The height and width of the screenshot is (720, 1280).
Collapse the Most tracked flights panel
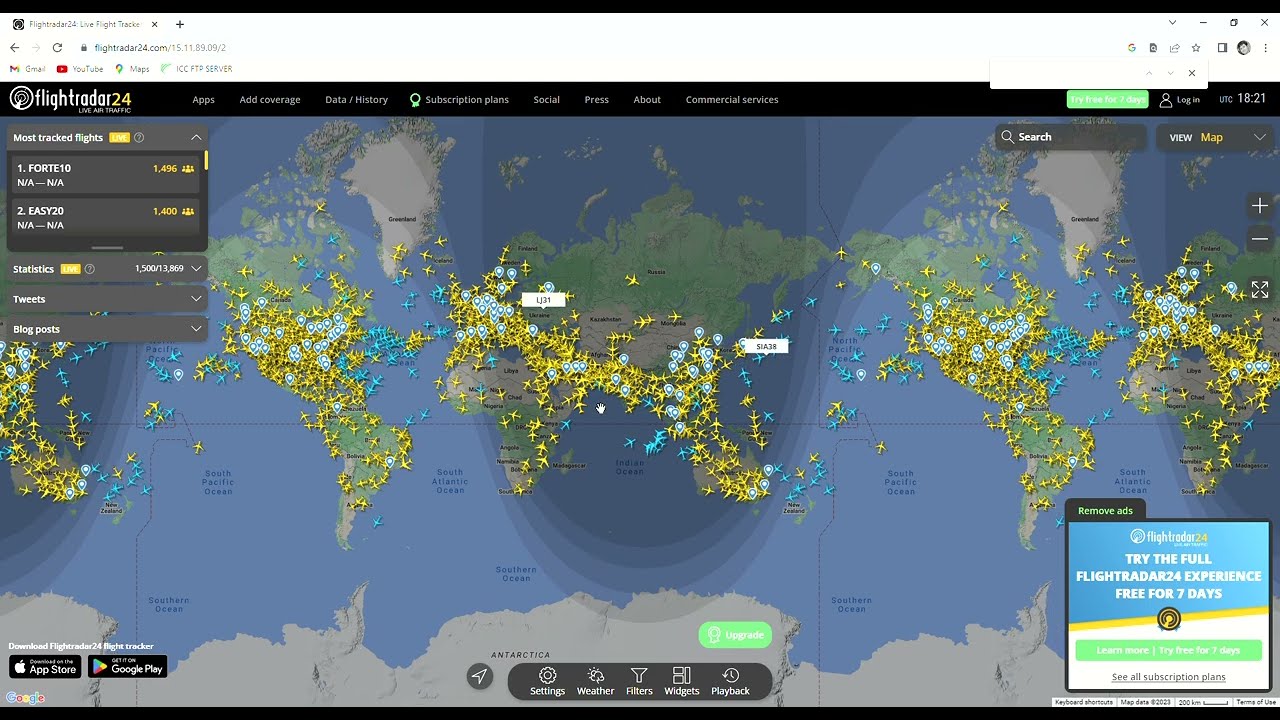click(x=196, y=137)
